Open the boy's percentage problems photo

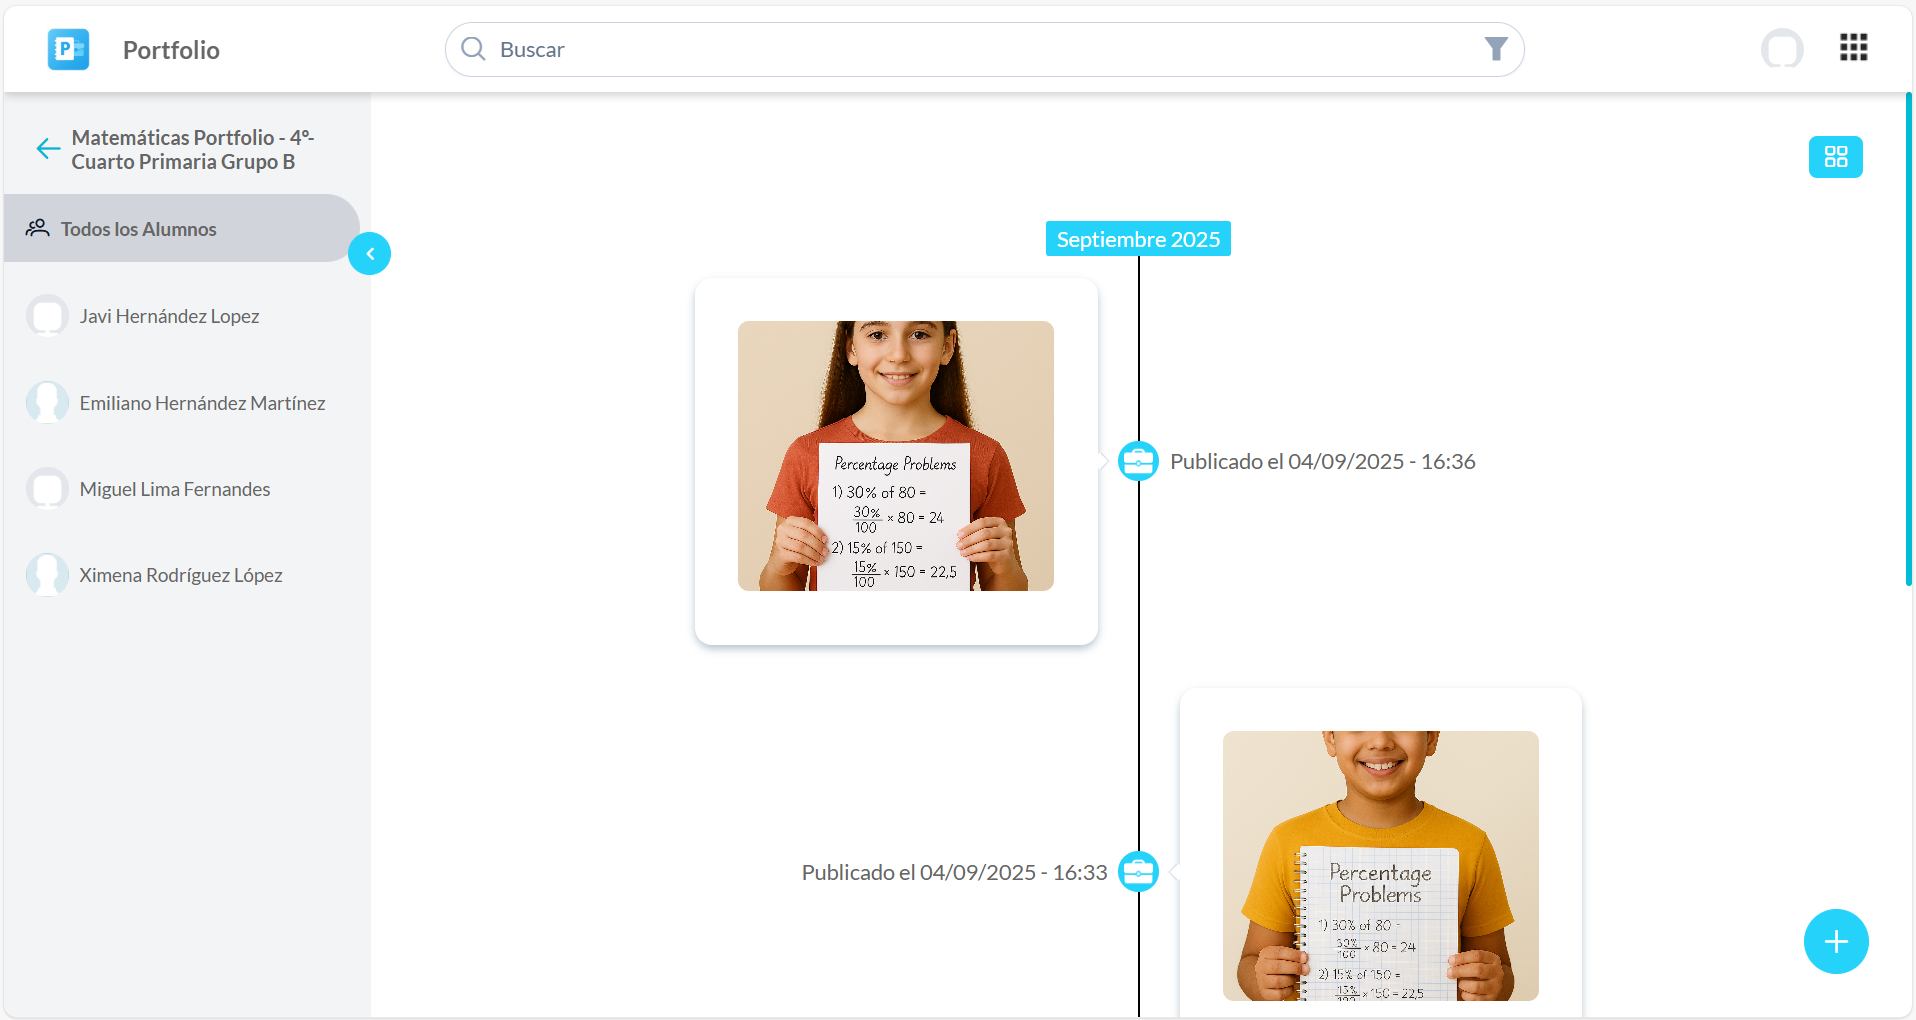coord(1380,865)
